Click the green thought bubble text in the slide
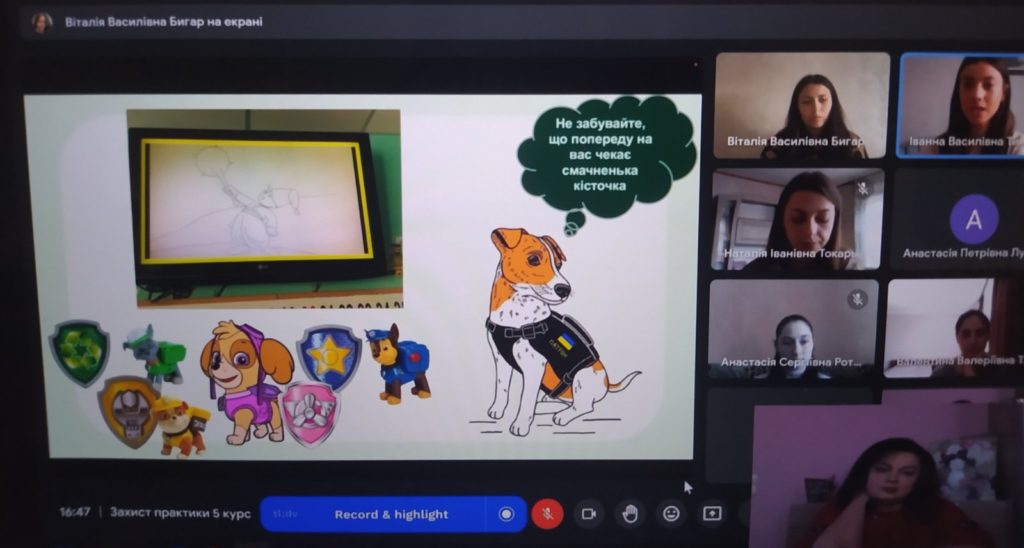Screen dimensions: 1024x548 [x=601, y=155]
